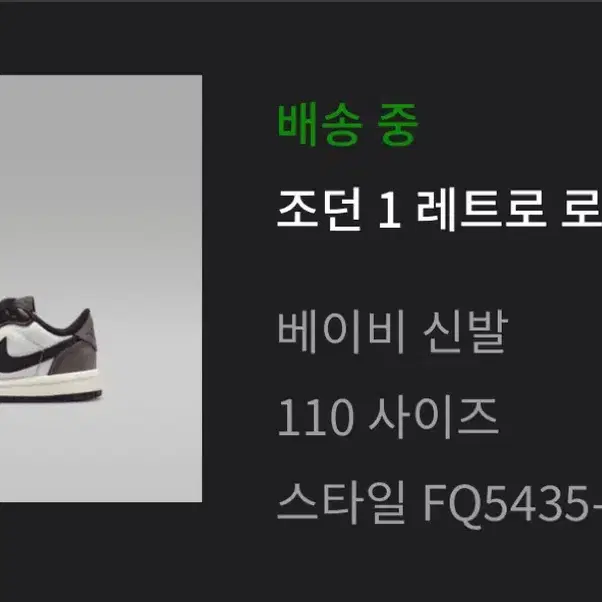Click the word 사이즈
Image resolution: width=602 pixels, height=602 pixels.
434,418
